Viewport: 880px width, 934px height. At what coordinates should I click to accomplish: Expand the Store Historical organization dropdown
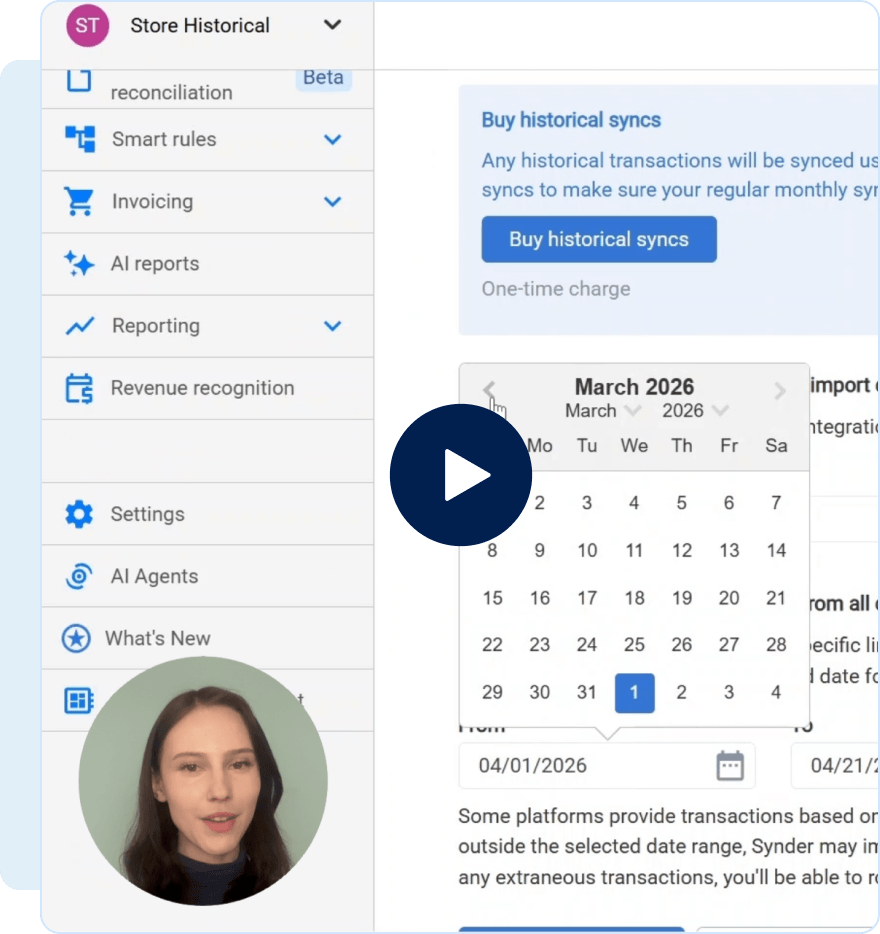tap(332, 25)
